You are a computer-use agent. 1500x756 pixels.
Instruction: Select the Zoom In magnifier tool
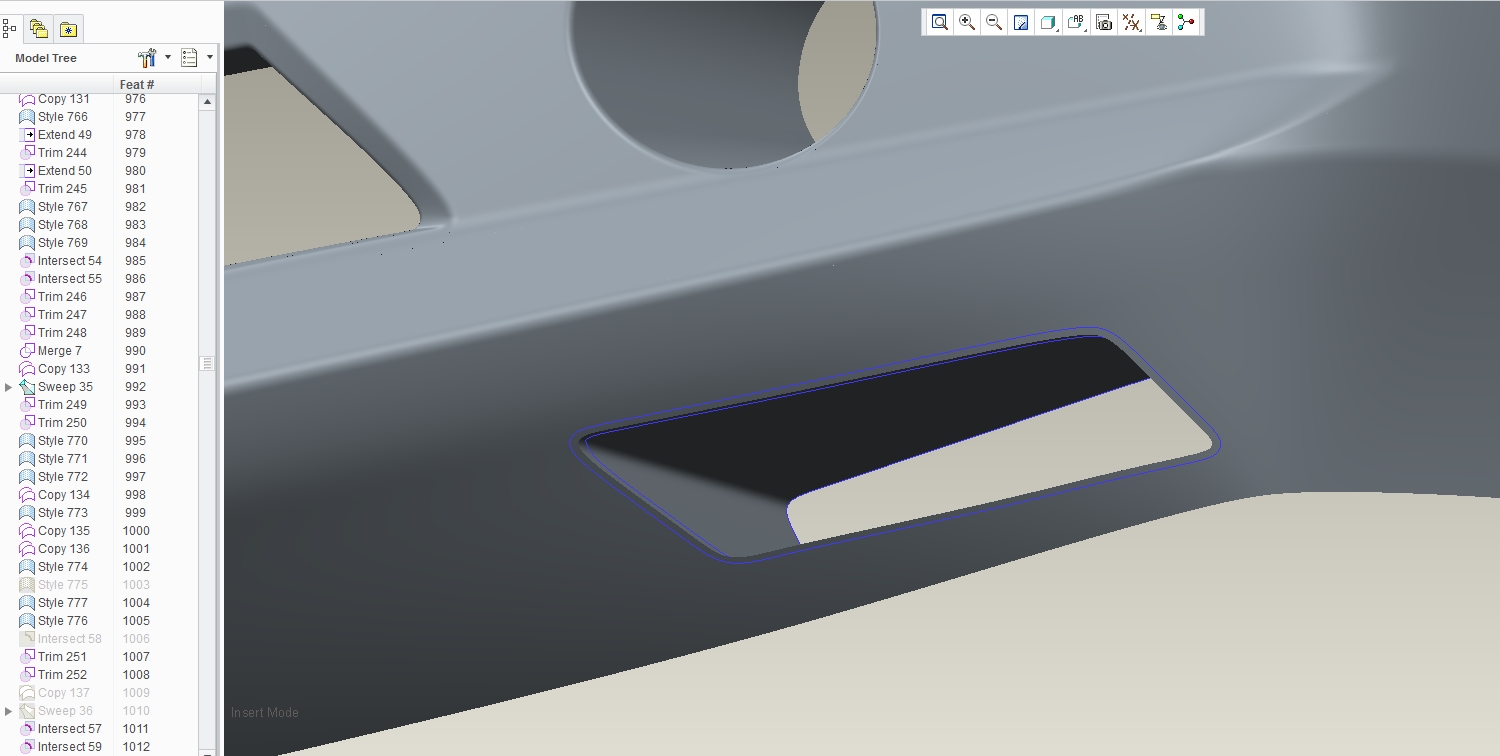(x=967, y=22)
